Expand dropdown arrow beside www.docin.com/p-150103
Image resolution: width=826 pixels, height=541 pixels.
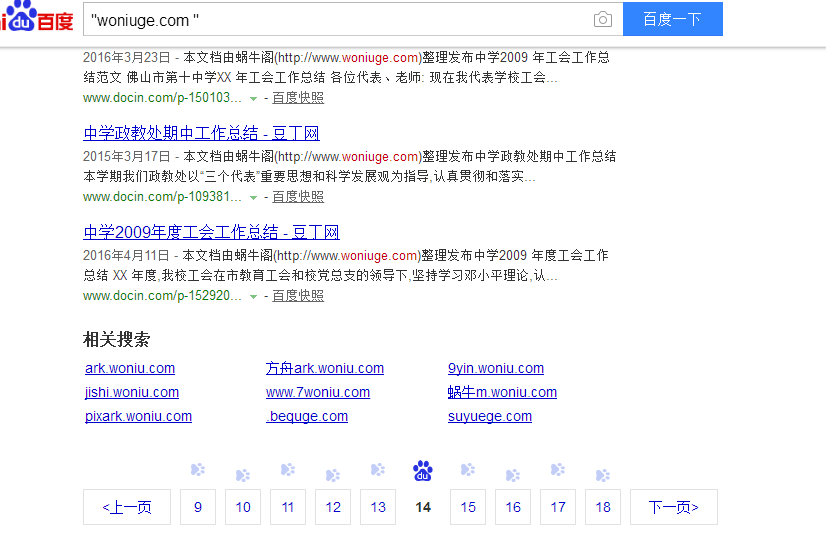[x=253, y=98]
